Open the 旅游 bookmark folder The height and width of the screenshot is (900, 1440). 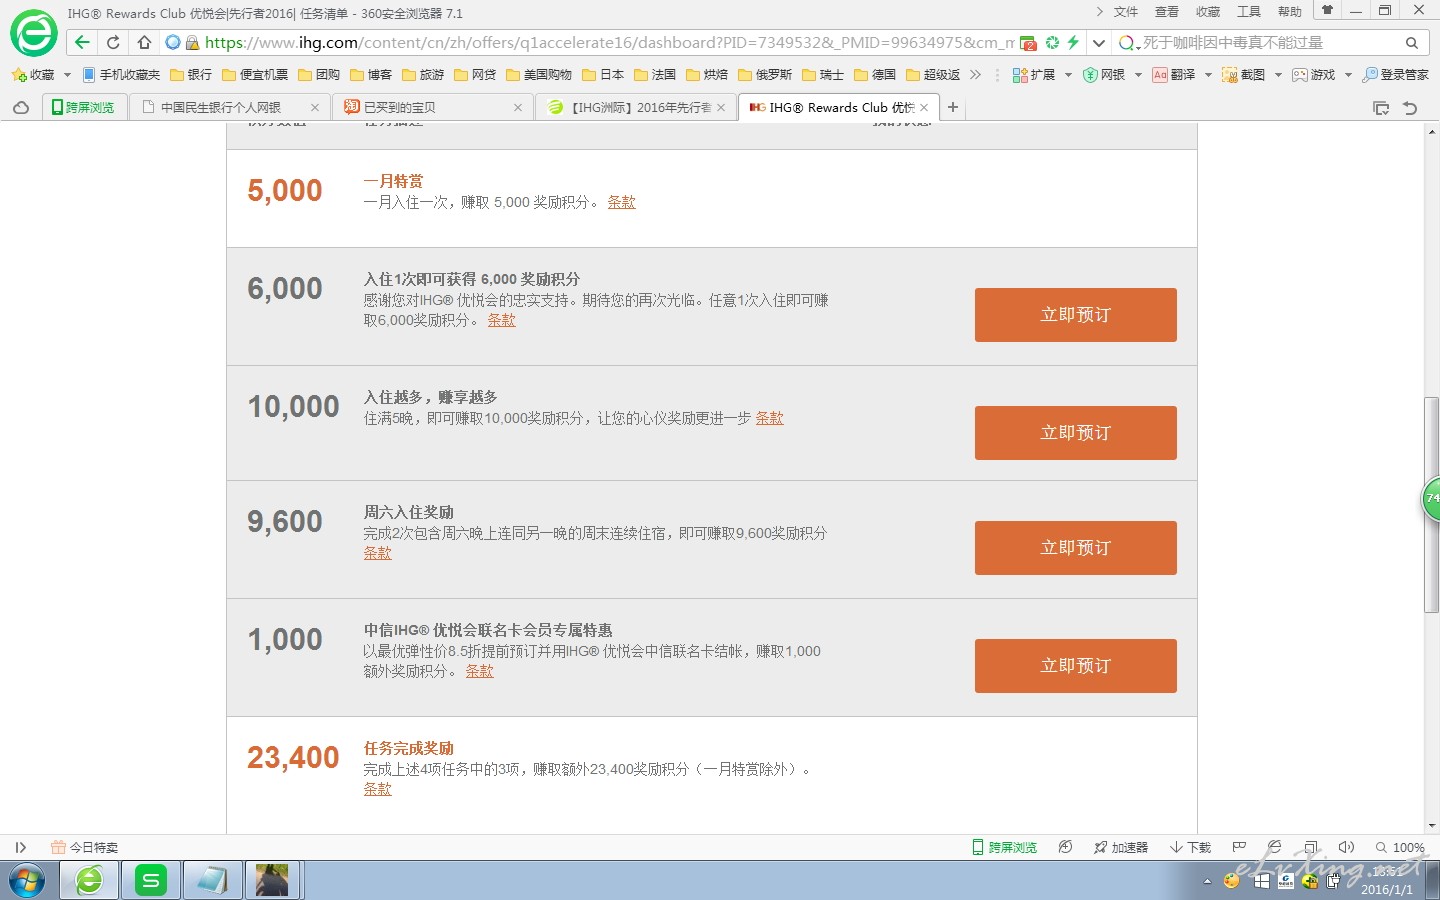(x=423, y=75)
